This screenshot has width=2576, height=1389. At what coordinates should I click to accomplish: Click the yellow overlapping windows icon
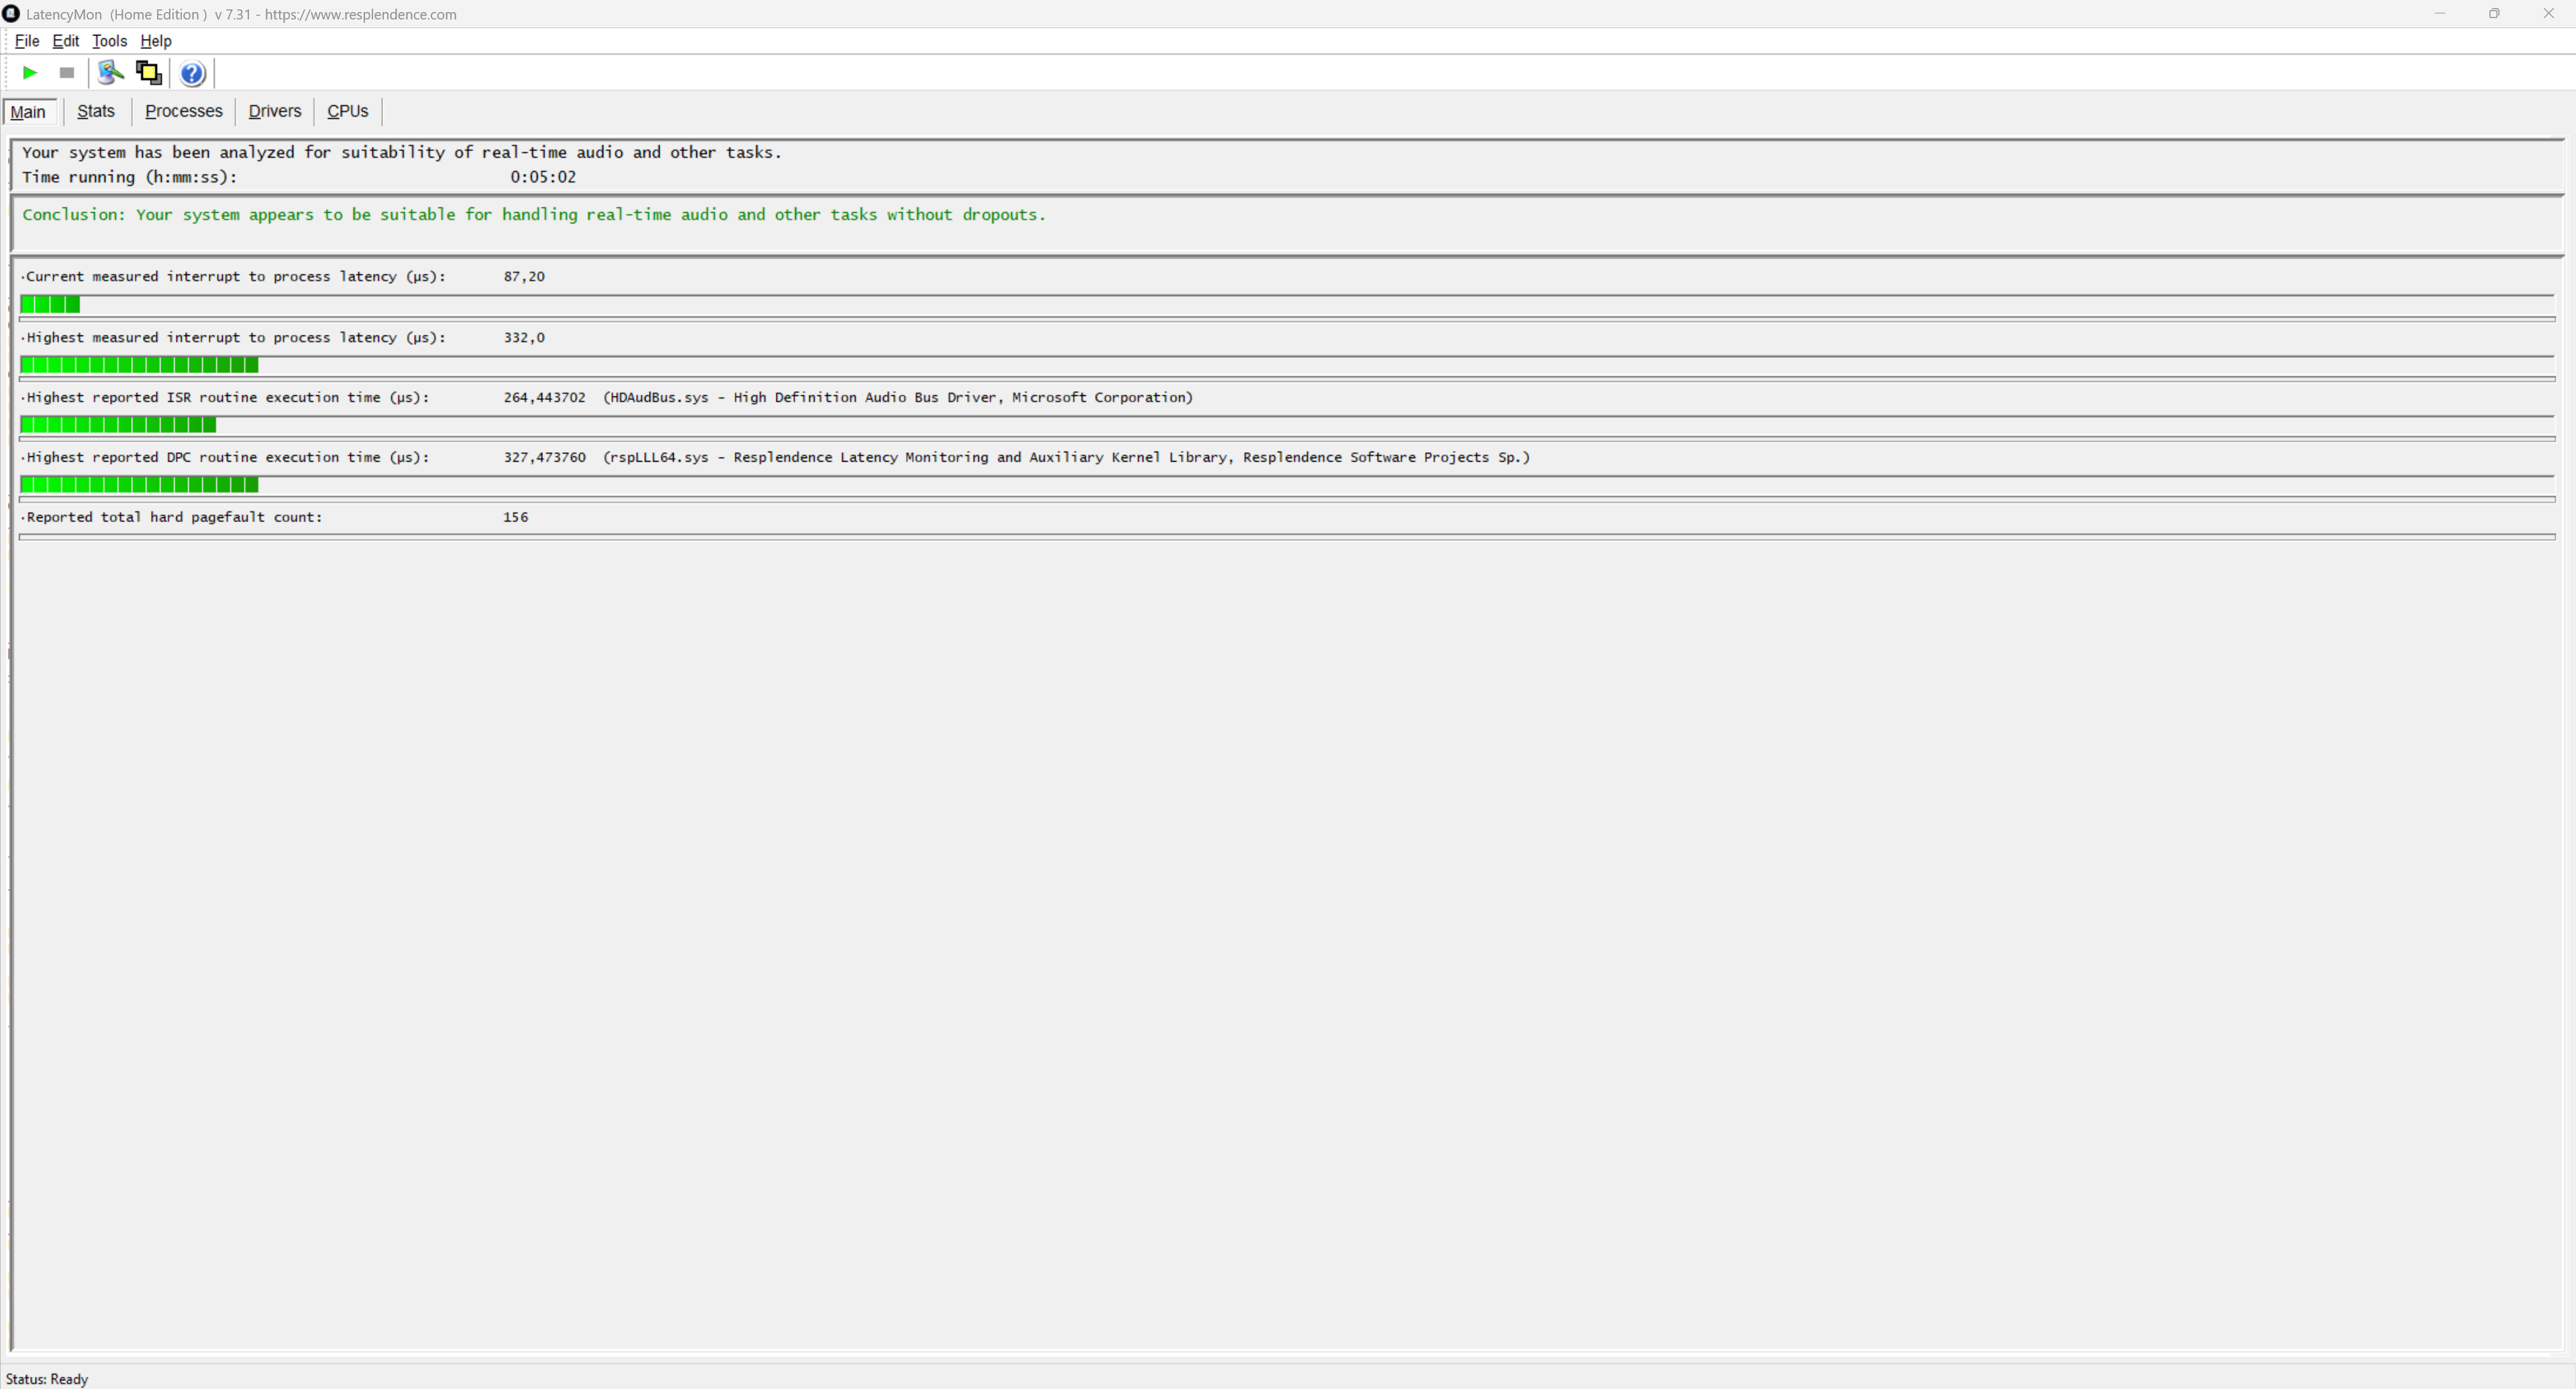(x=149, y=73)
